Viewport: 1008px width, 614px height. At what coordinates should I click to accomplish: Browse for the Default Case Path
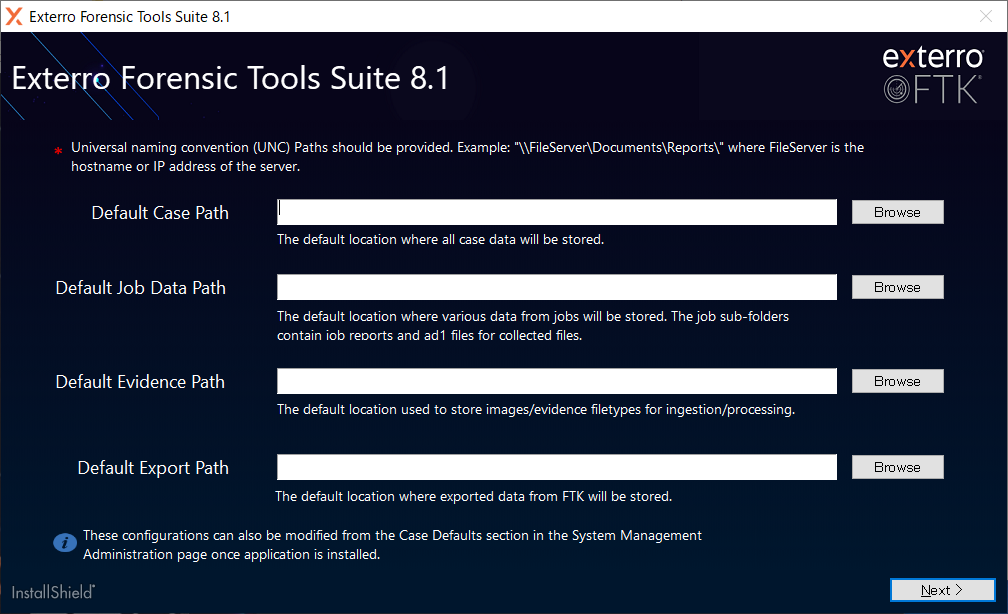point(897,212)
